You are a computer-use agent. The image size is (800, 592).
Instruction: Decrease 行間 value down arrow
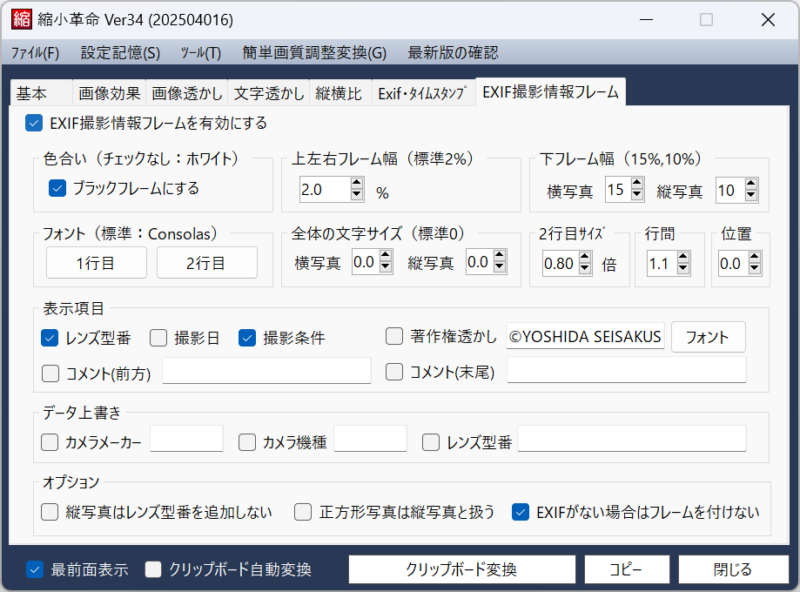click(x=684, y=269)
